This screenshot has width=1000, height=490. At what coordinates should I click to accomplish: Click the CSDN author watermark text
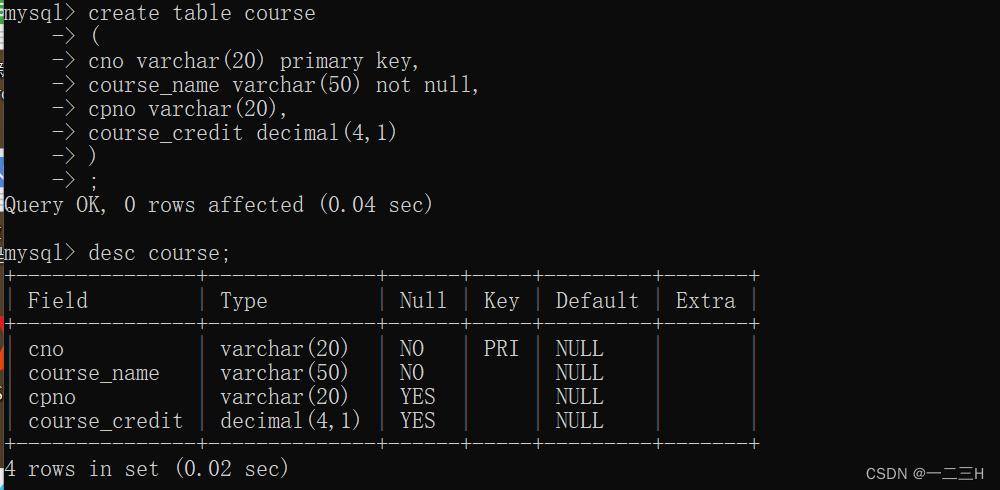tap(924, 473)
